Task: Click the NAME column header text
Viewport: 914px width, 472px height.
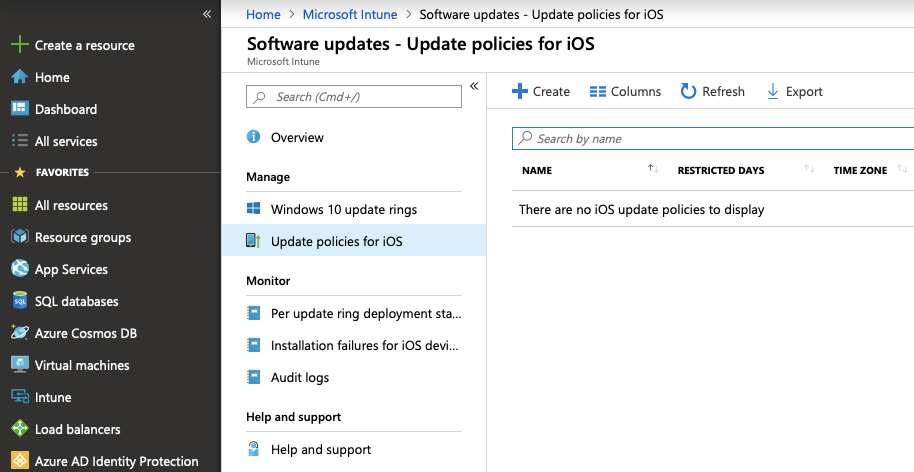Action: (537, 170)
